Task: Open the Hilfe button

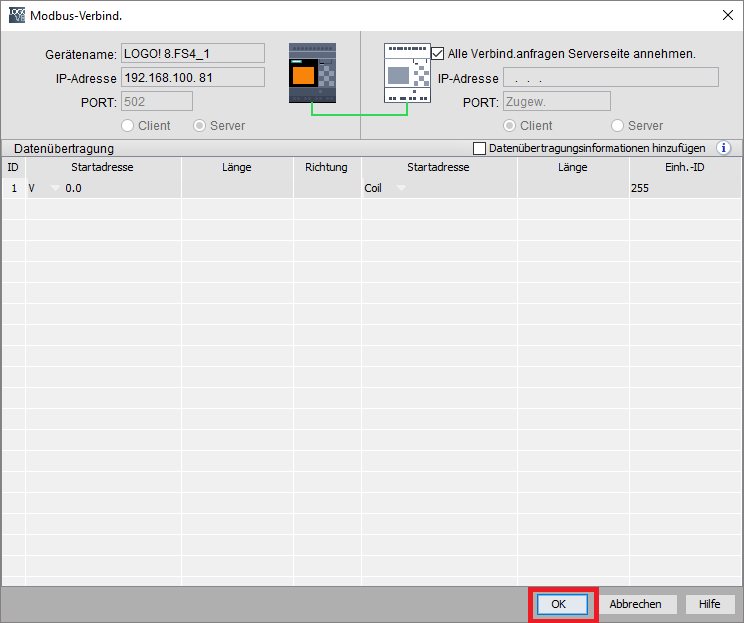Action: tap(709, 604)
